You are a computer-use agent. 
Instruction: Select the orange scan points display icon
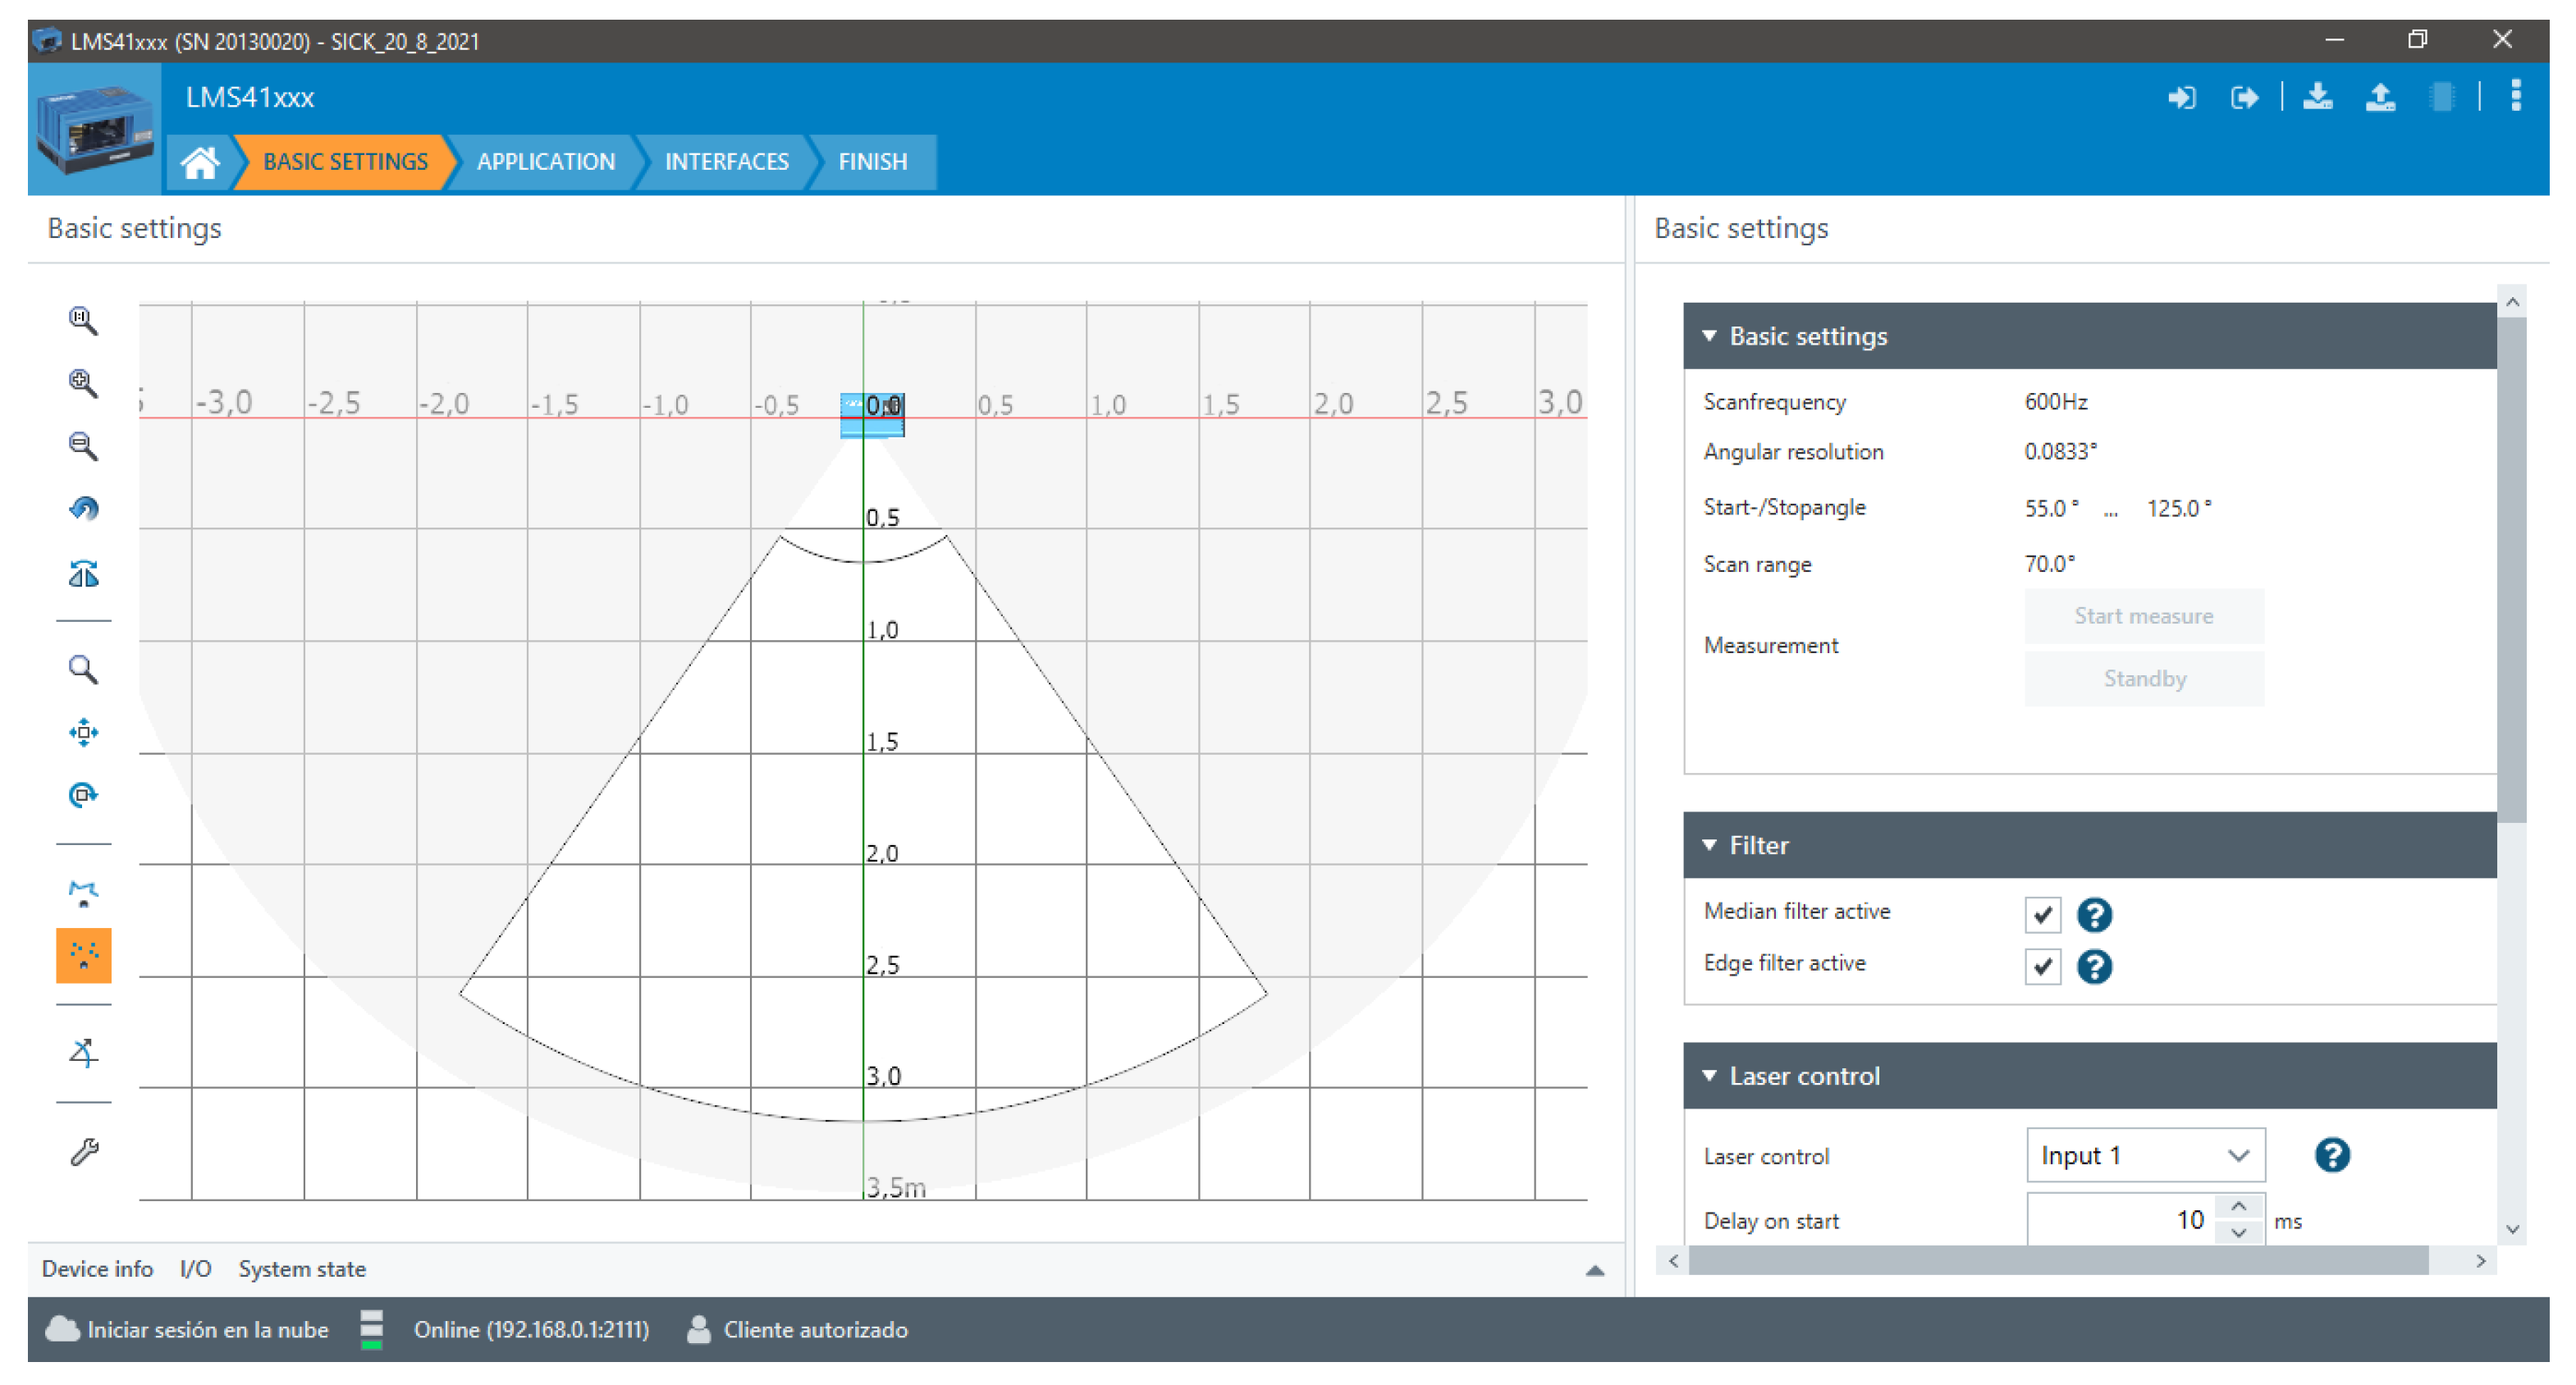pyautogui.click(x=84, y=955)
